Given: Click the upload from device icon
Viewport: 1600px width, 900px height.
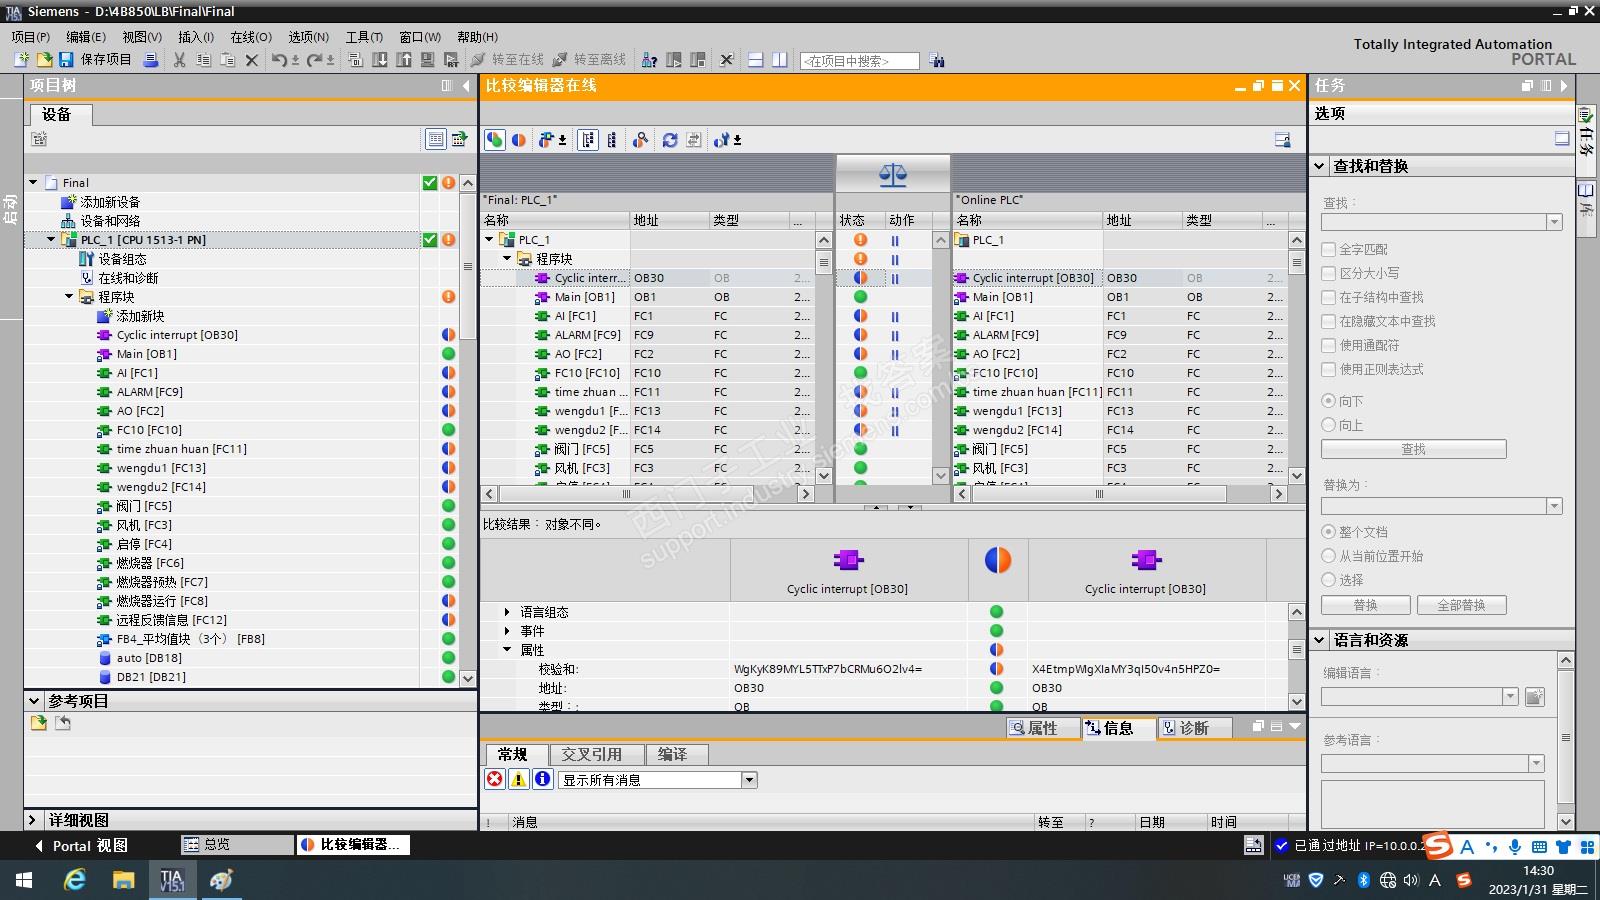Looking at the screenshot, I should click(x=404, y=60).
